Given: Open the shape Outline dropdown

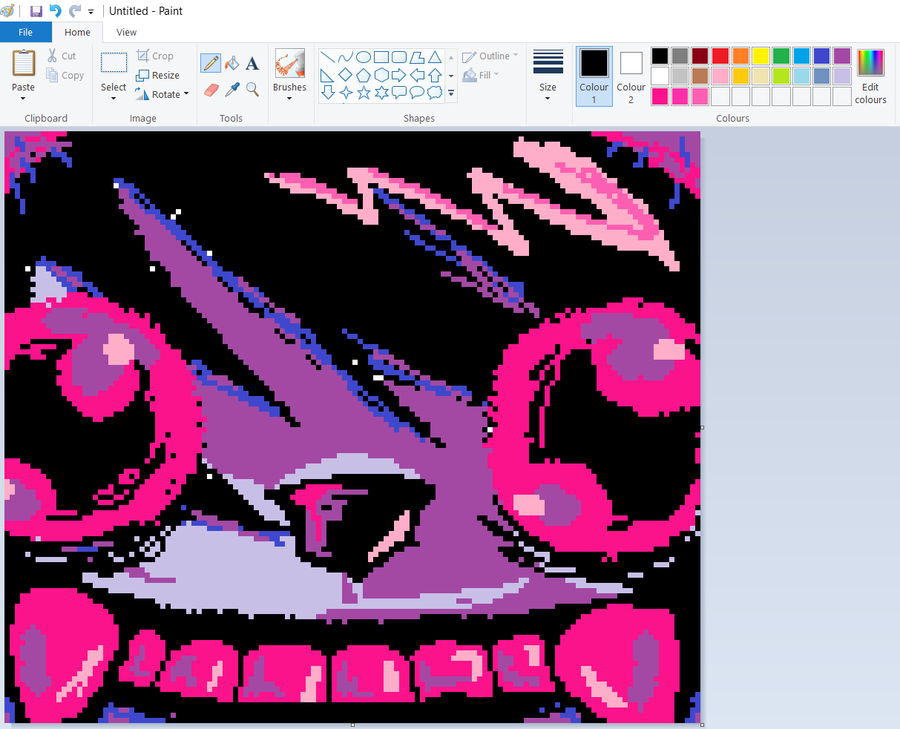Looking at the screenshot, I should pos(490,56).
